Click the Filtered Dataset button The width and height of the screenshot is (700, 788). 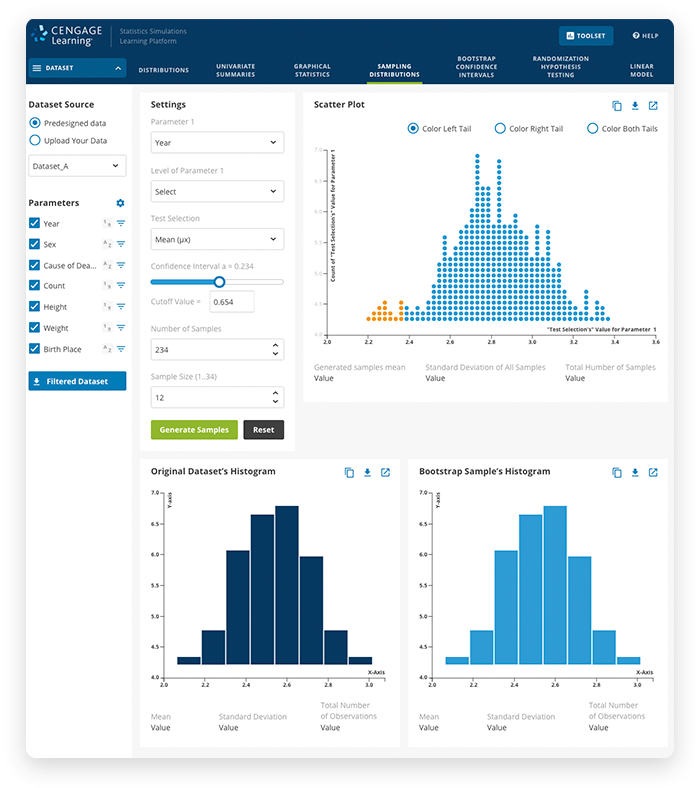tap(77, 381)
